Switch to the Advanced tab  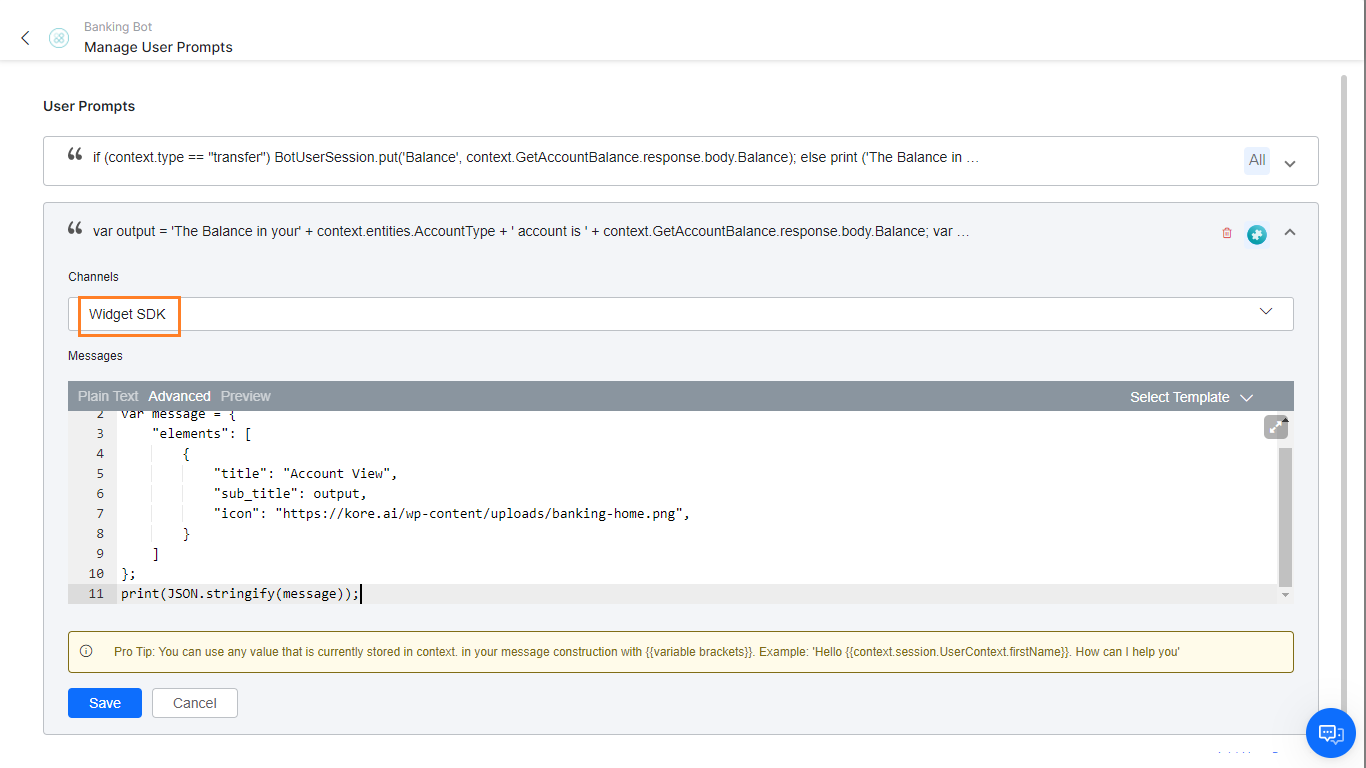(179, 396)
